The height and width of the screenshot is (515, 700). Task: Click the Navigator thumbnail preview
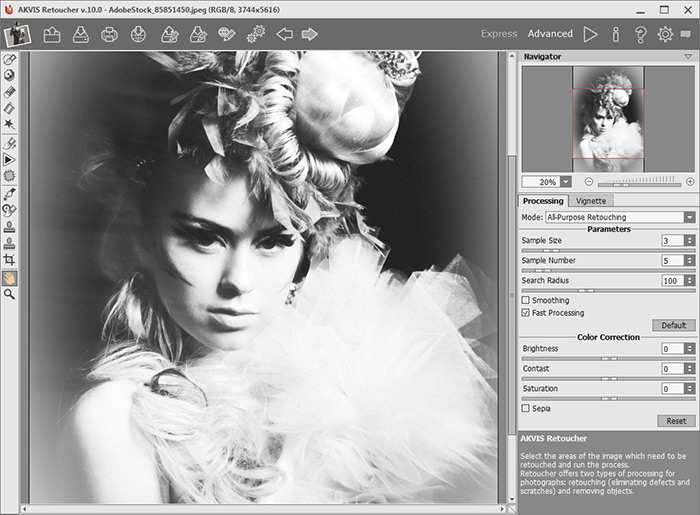[x=608, y=119]
